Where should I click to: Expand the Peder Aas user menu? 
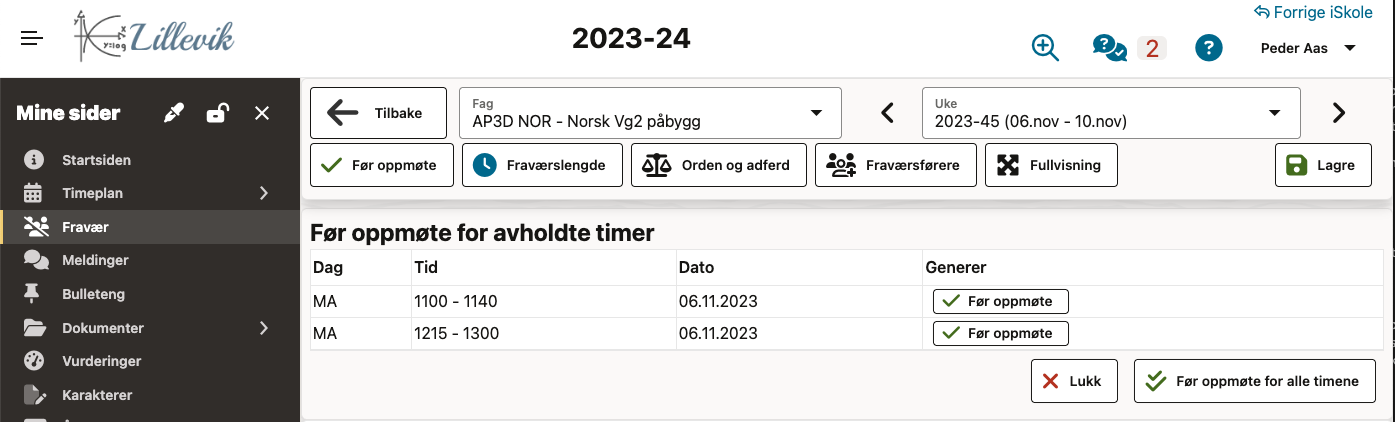pyautogui.click(x=1308, y=48)
